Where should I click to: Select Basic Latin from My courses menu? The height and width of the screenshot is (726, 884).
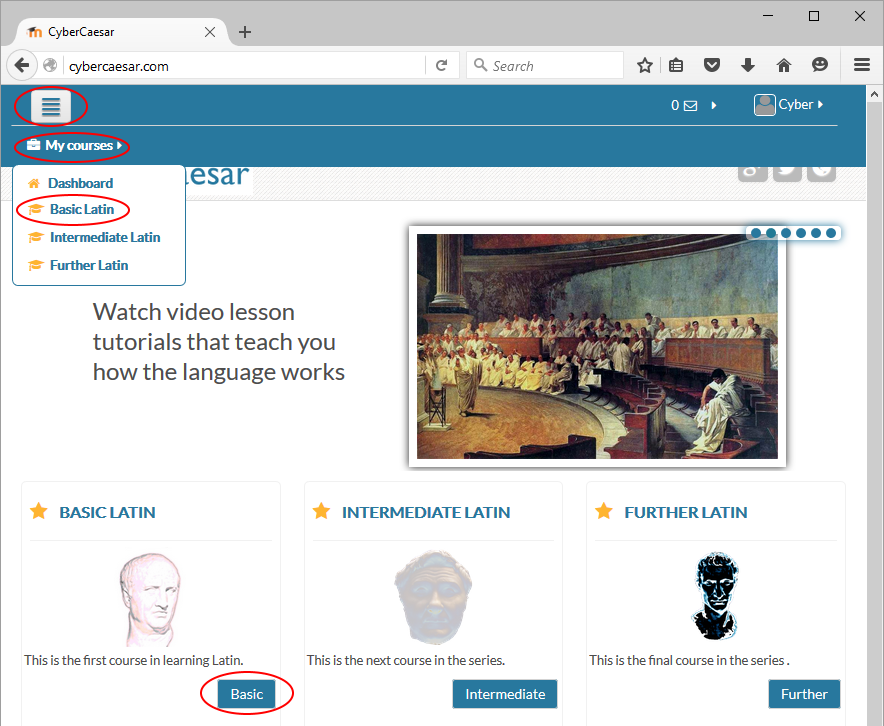click(82, 210)
